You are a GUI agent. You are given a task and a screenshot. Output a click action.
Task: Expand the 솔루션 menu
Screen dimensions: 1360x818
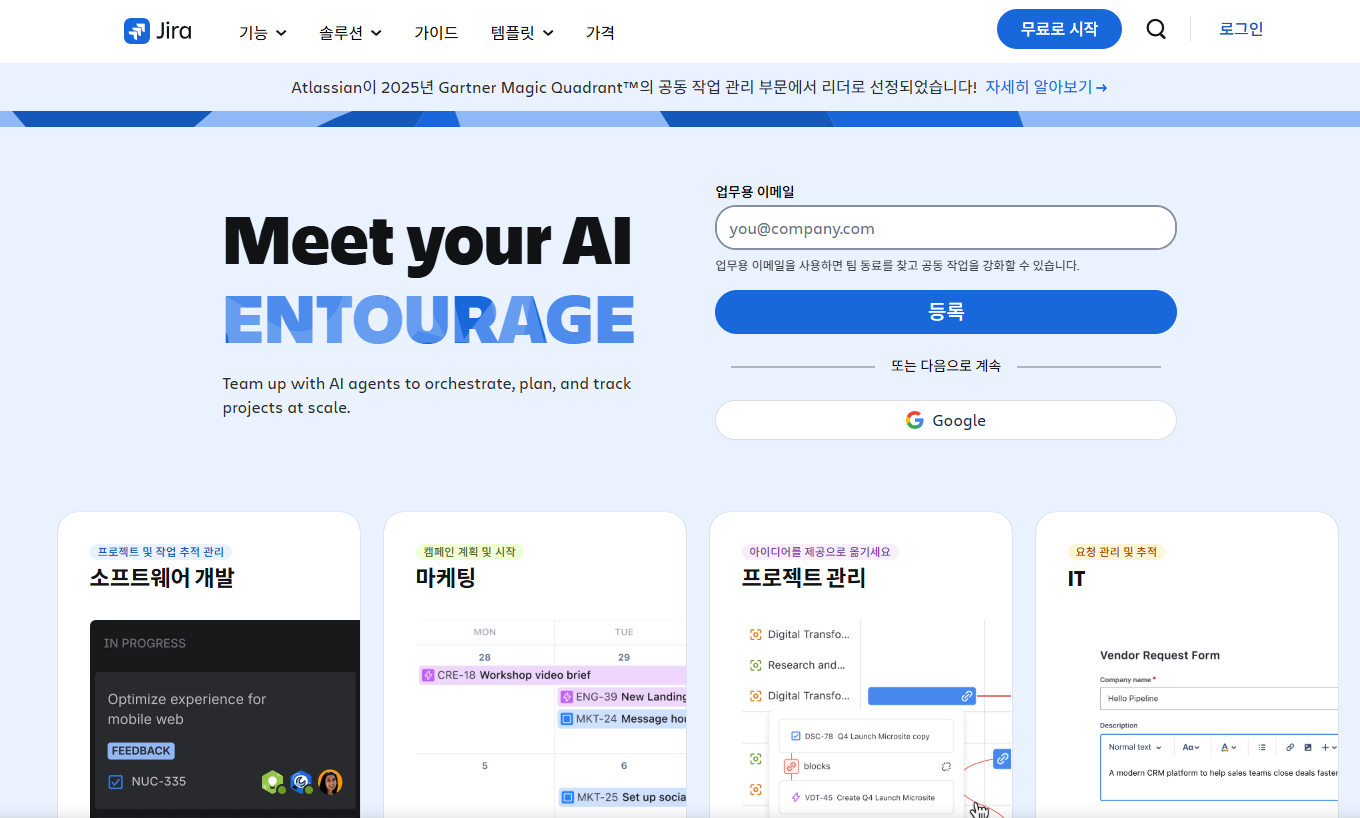coord(351,32)
